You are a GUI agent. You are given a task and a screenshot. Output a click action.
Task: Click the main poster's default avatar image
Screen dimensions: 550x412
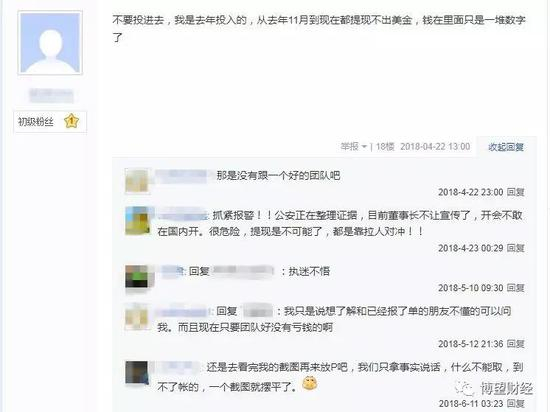[x=50, y=43]
